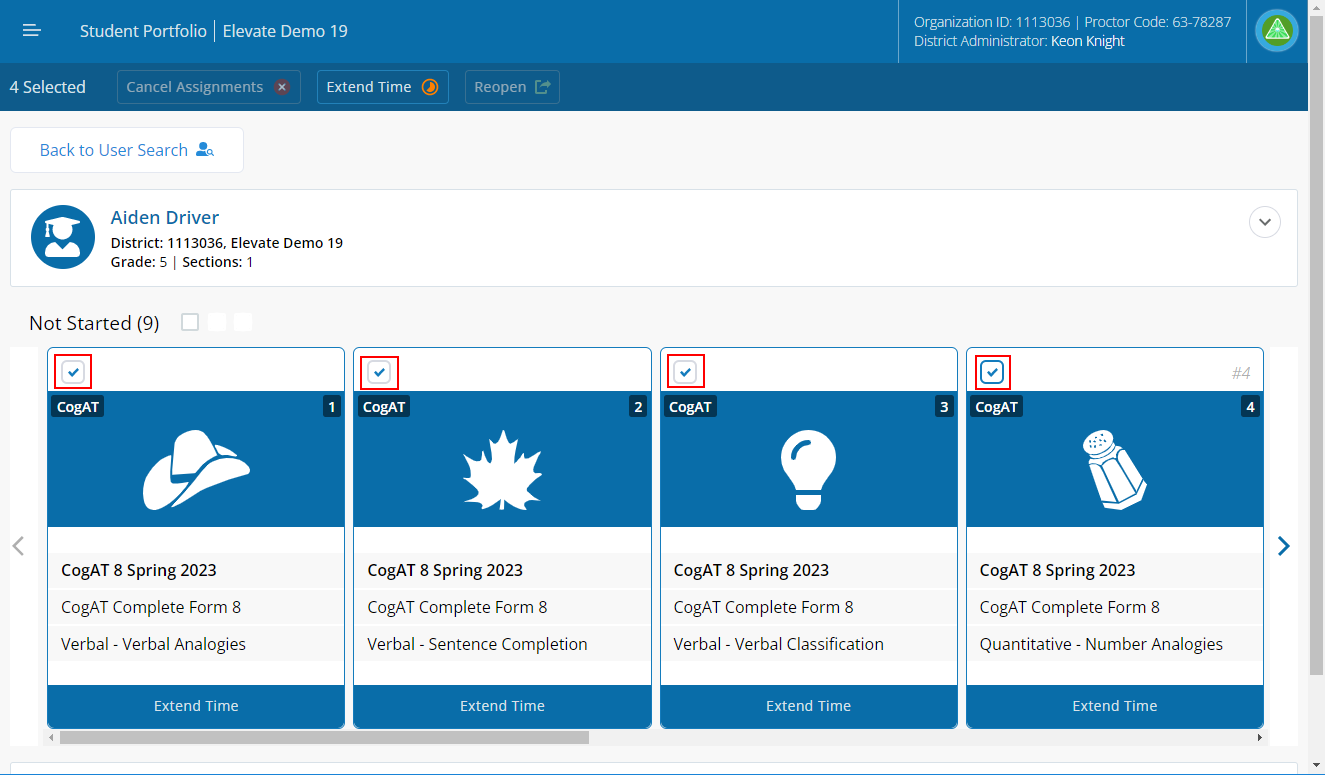1325x775 pixels.
Task: Click number badge 2 on Sentence Completion card
Action: click(x=638, y=407)
